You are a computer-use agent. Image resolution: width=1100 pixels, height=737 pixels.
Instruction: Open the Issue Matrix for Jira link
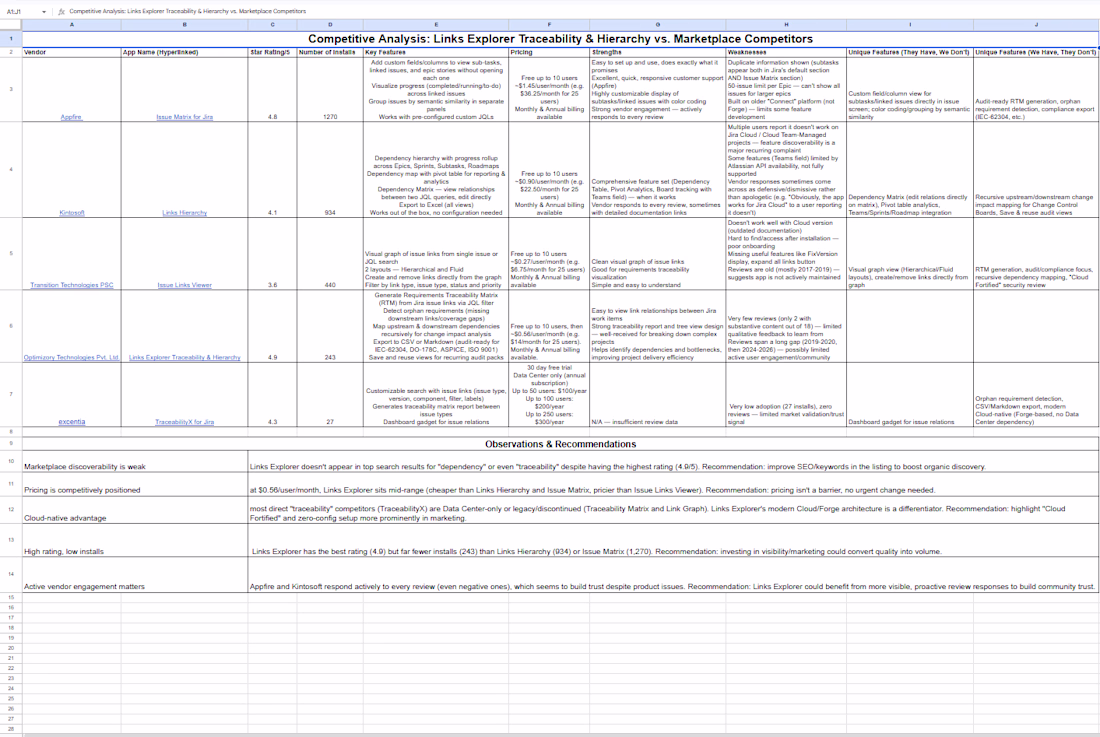(185, 117)
